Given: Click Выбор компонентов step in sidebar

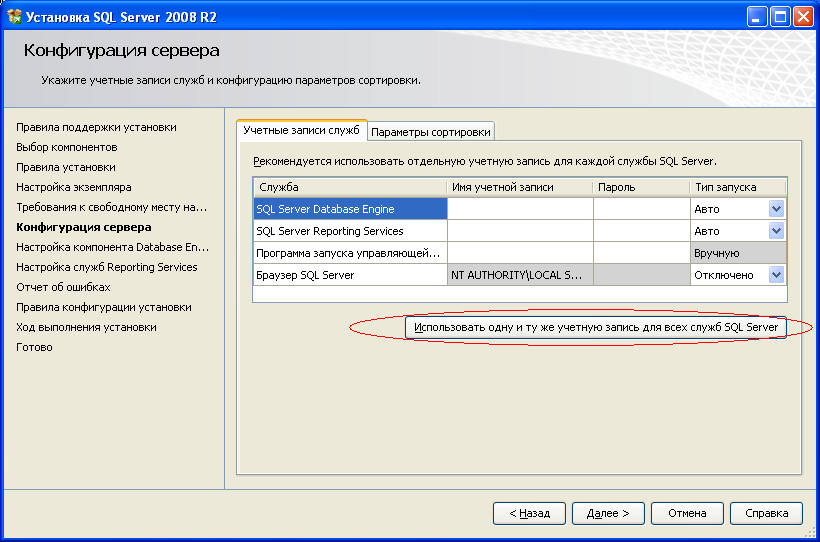Looking at the screenshot, I should pos(66,147).
